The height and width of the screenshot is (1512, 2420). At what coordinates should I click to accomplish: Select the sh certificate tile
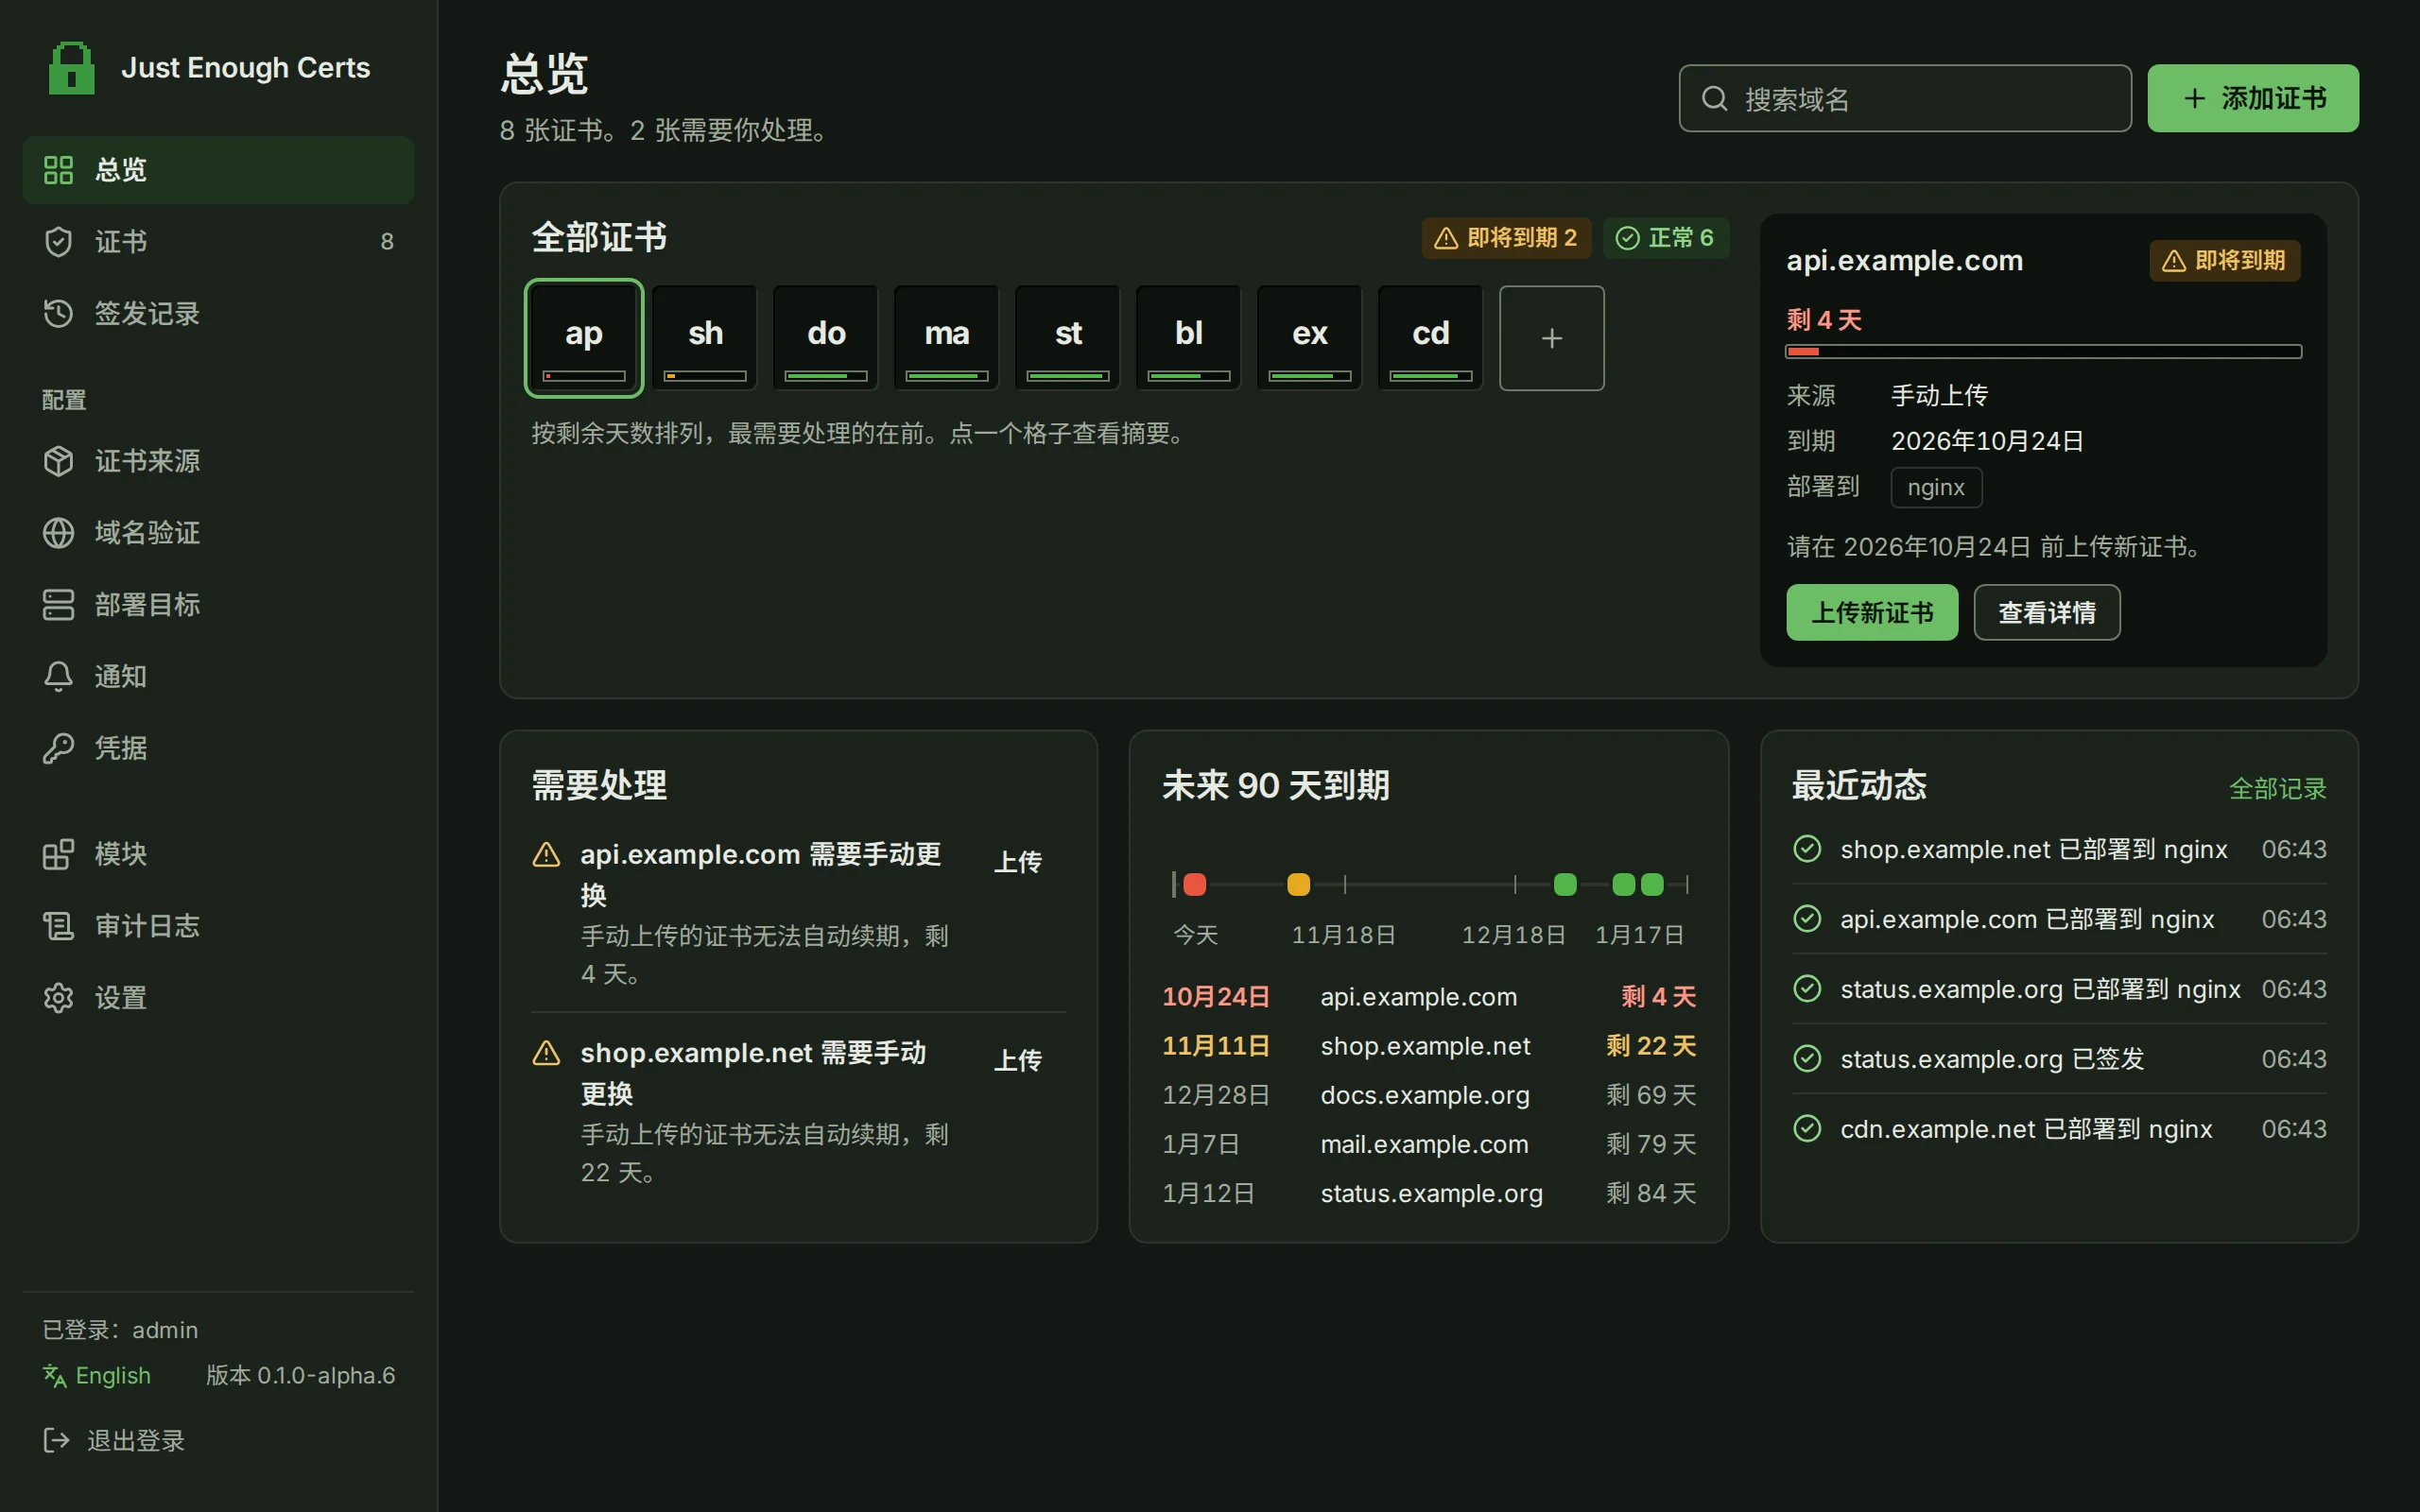(705, 338)
